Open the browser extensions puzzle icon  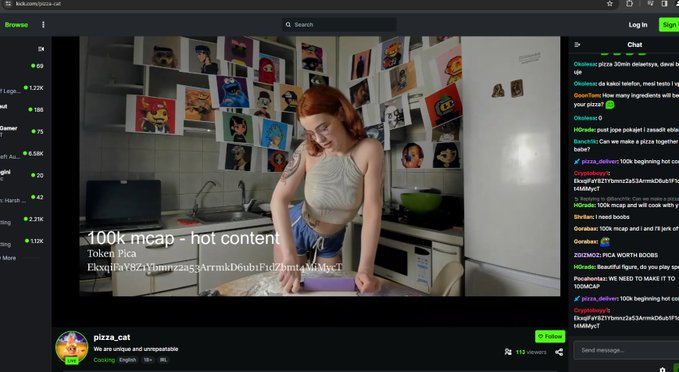pyautogui.click(x=630, y=3)
